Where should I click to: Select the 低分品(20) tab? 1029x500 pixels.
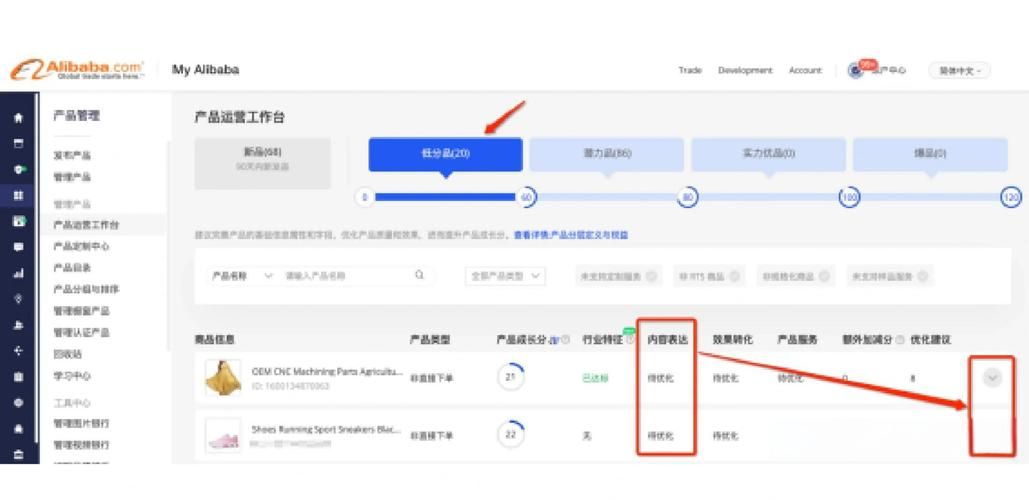(x=446, y=154)
